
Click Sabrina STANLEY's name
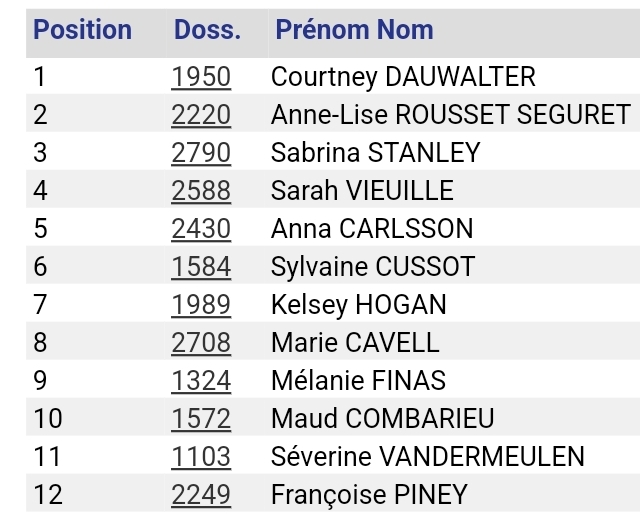point(375,153)
